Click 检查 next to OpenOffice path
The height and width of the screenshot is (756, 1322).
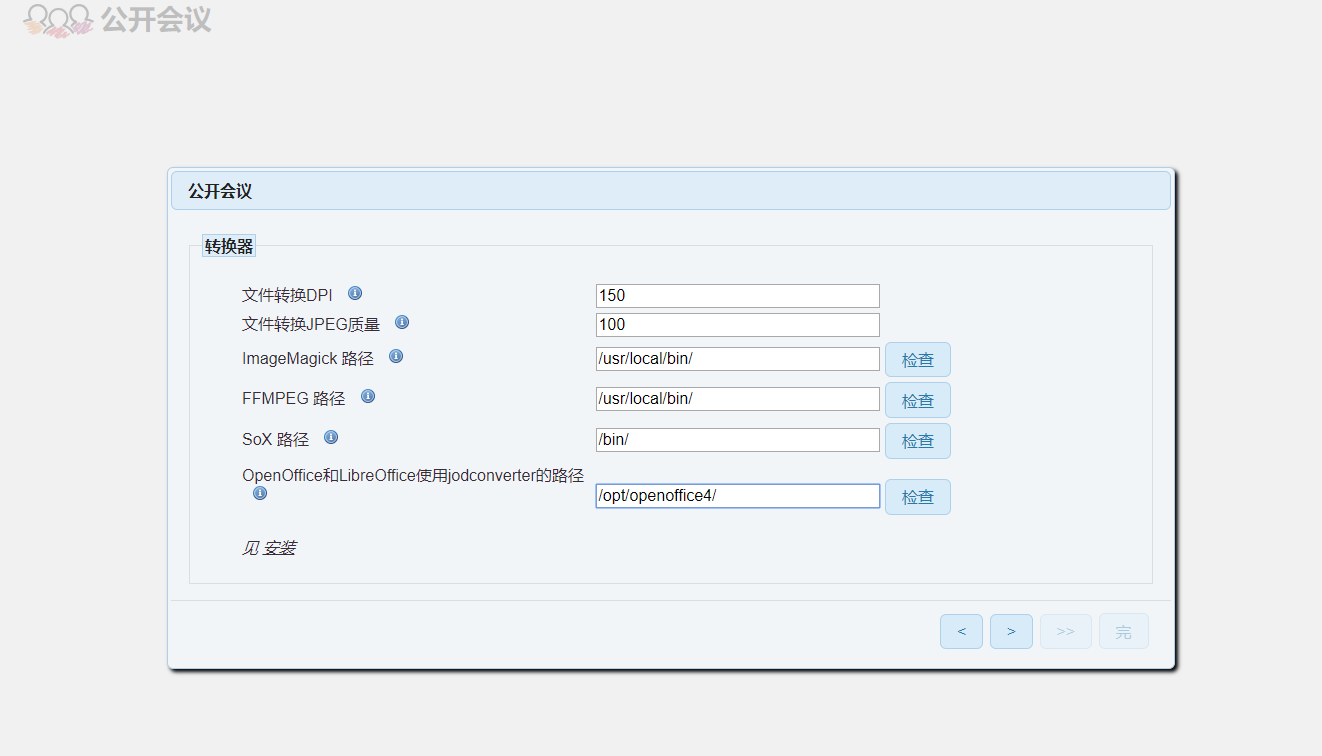[x=918, y=497]
